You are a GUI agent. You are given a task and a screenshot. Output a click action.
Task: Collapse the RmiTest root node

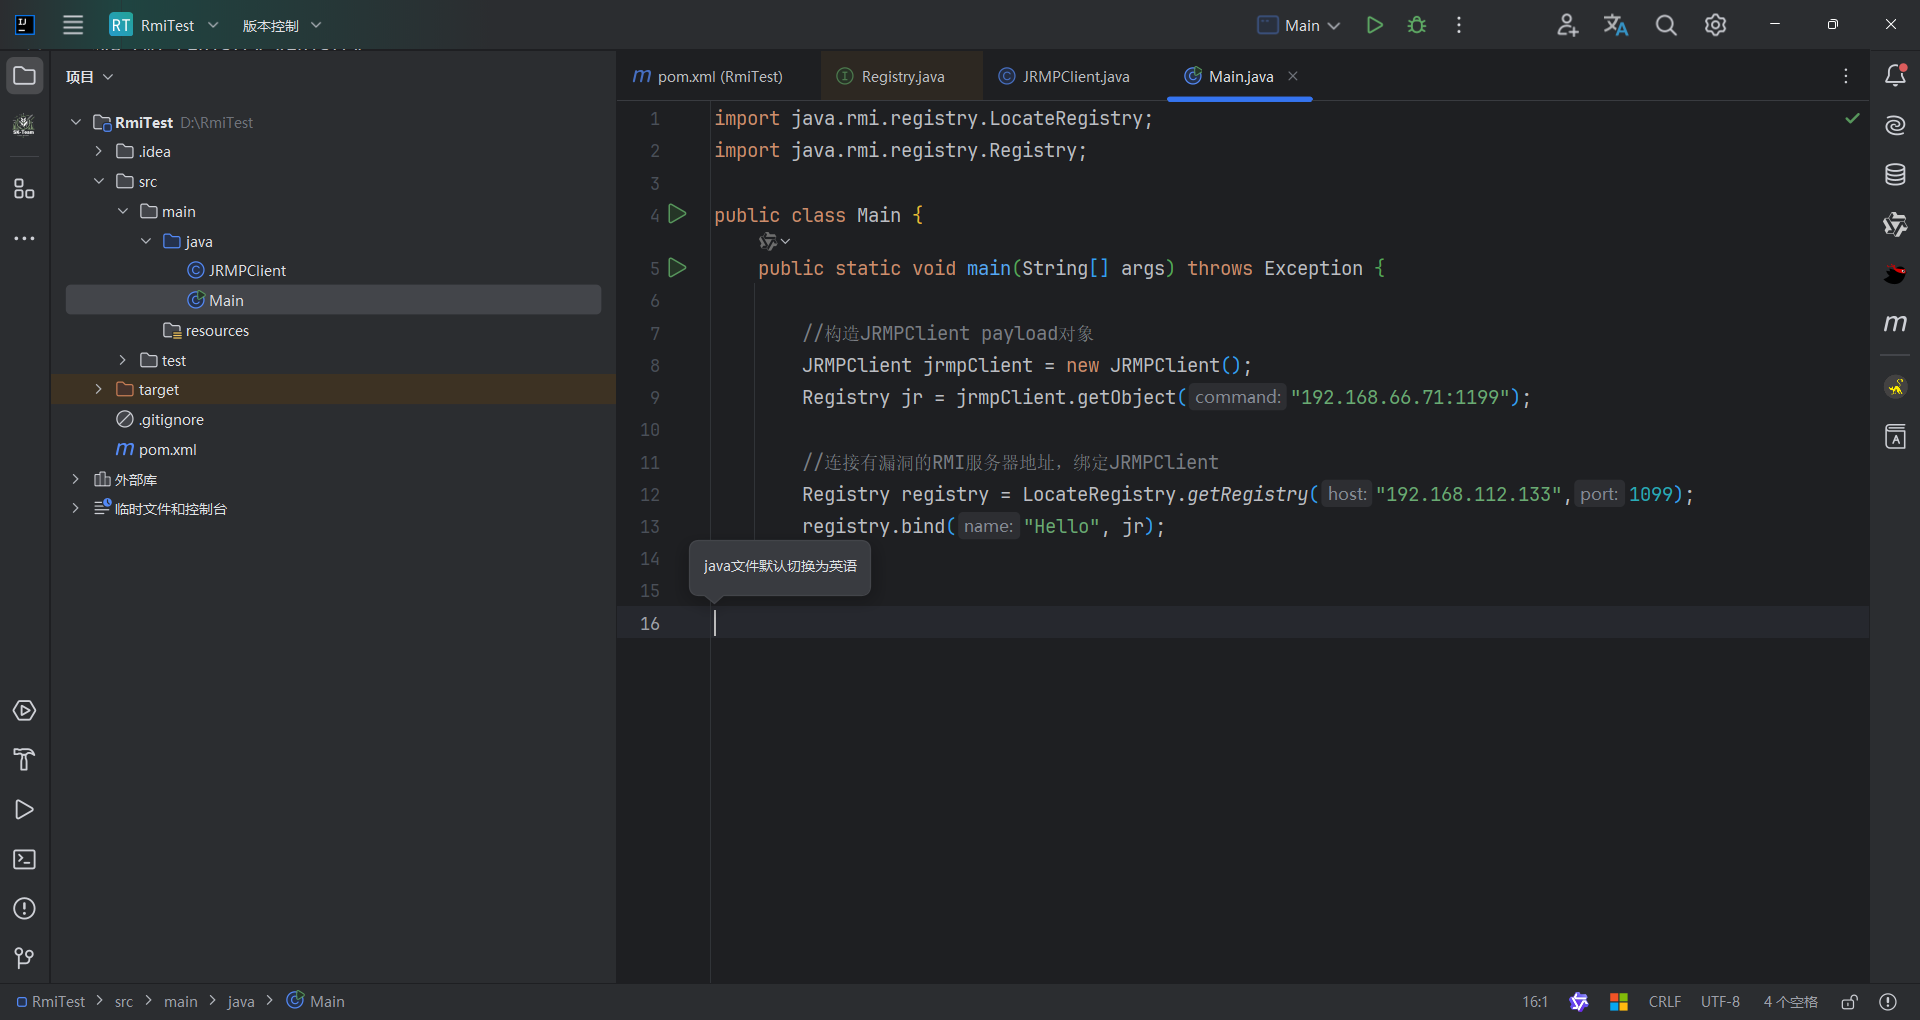(x=76, y=122)
